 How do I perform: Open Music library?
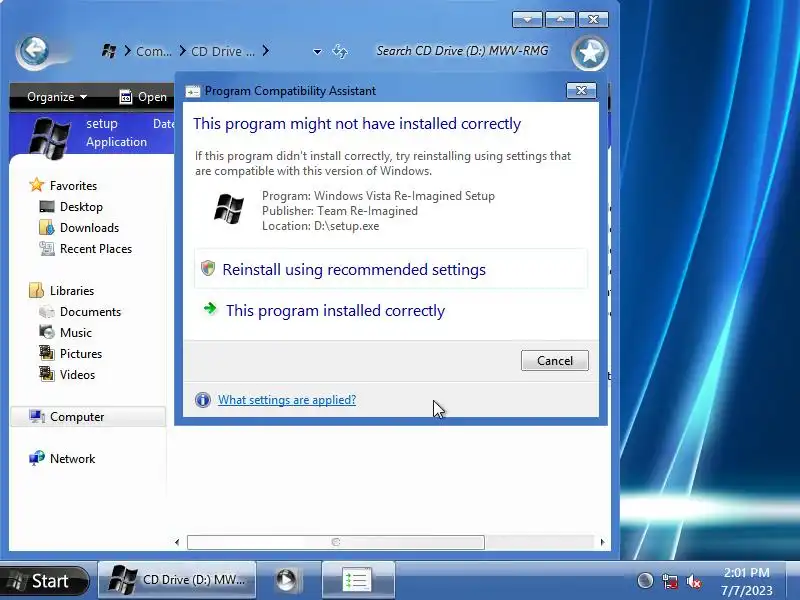click(x=76, y=333)
